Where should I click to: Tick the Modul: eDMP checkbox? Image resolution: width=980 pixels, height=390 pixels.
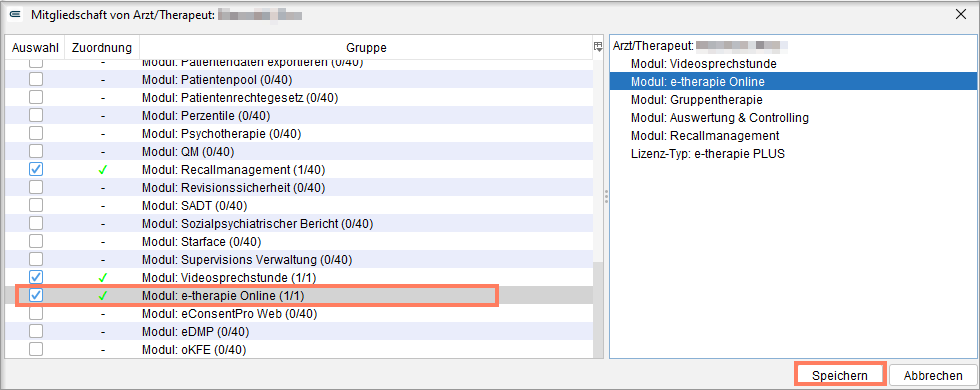click(x=36, y=331)
